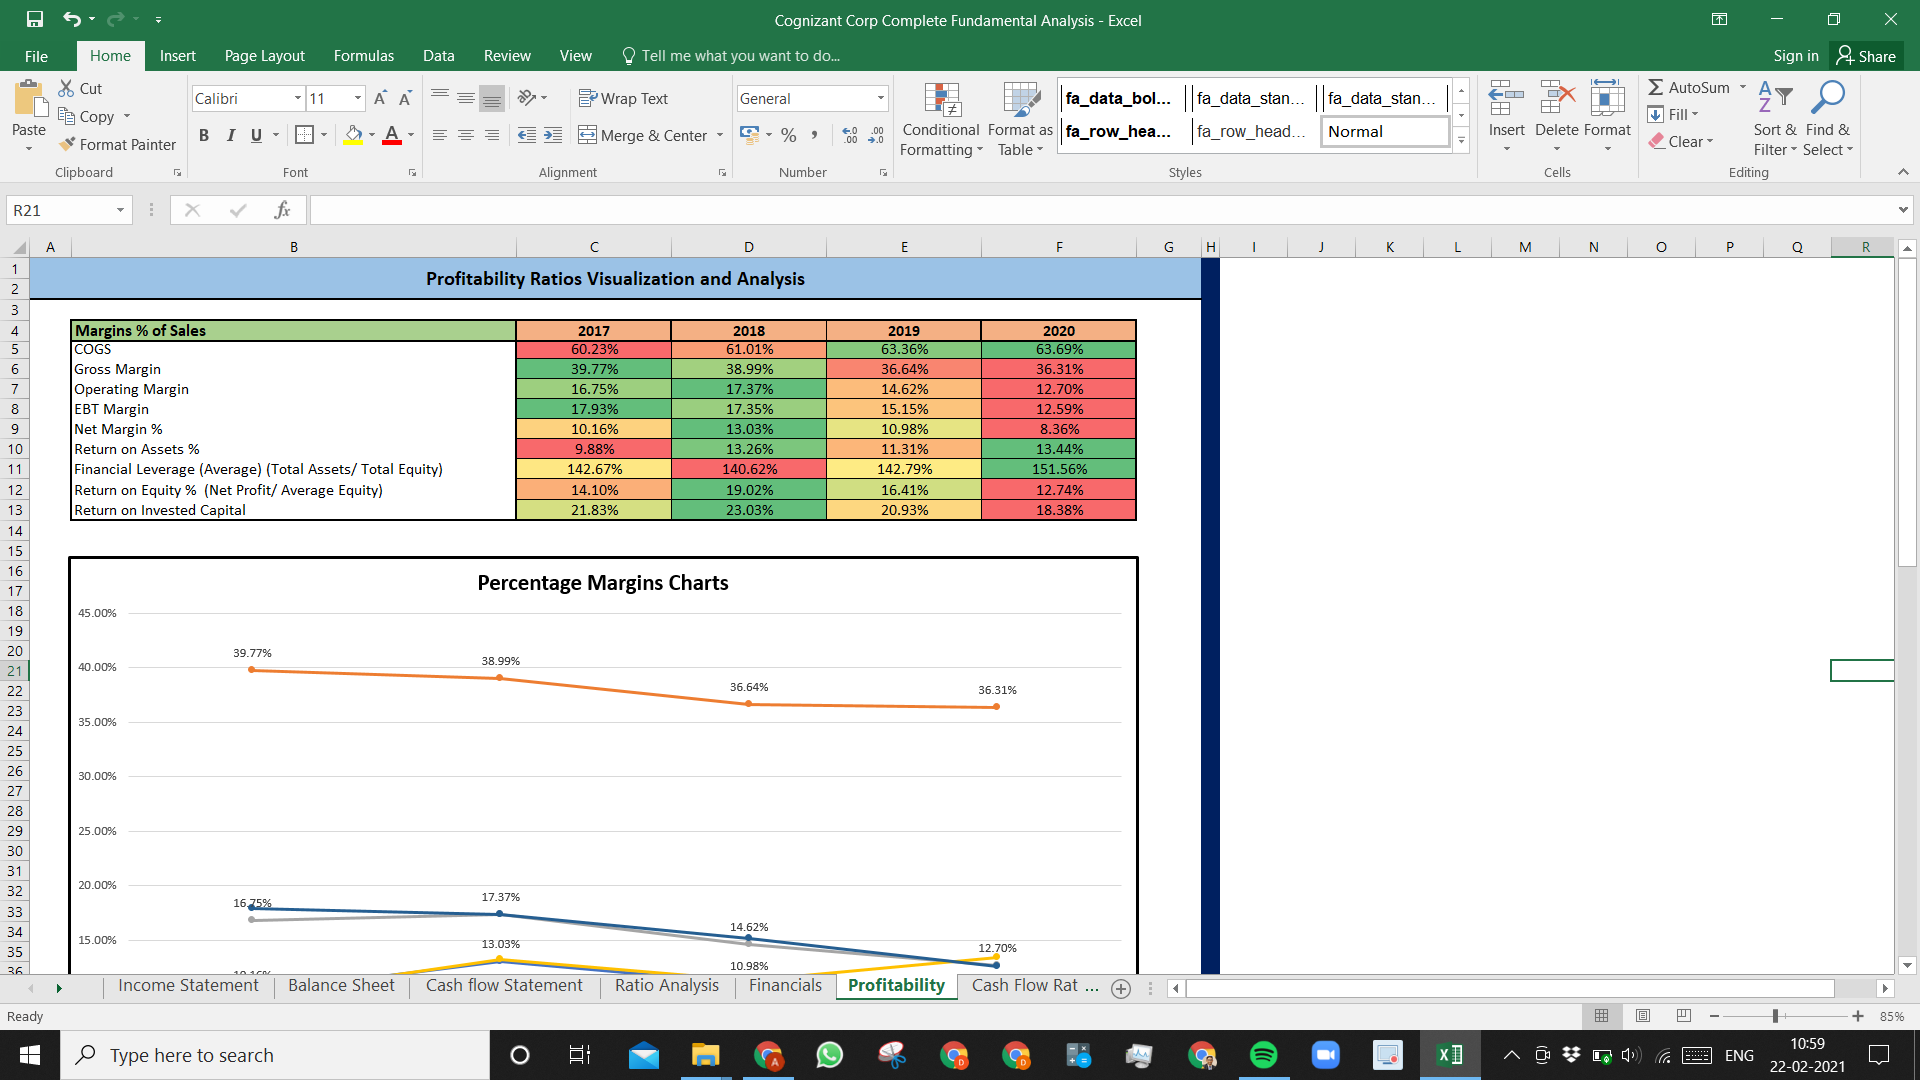
Task: Open Conditional Formatting menu
Action: pyautogui.click(x=941, y=120)
